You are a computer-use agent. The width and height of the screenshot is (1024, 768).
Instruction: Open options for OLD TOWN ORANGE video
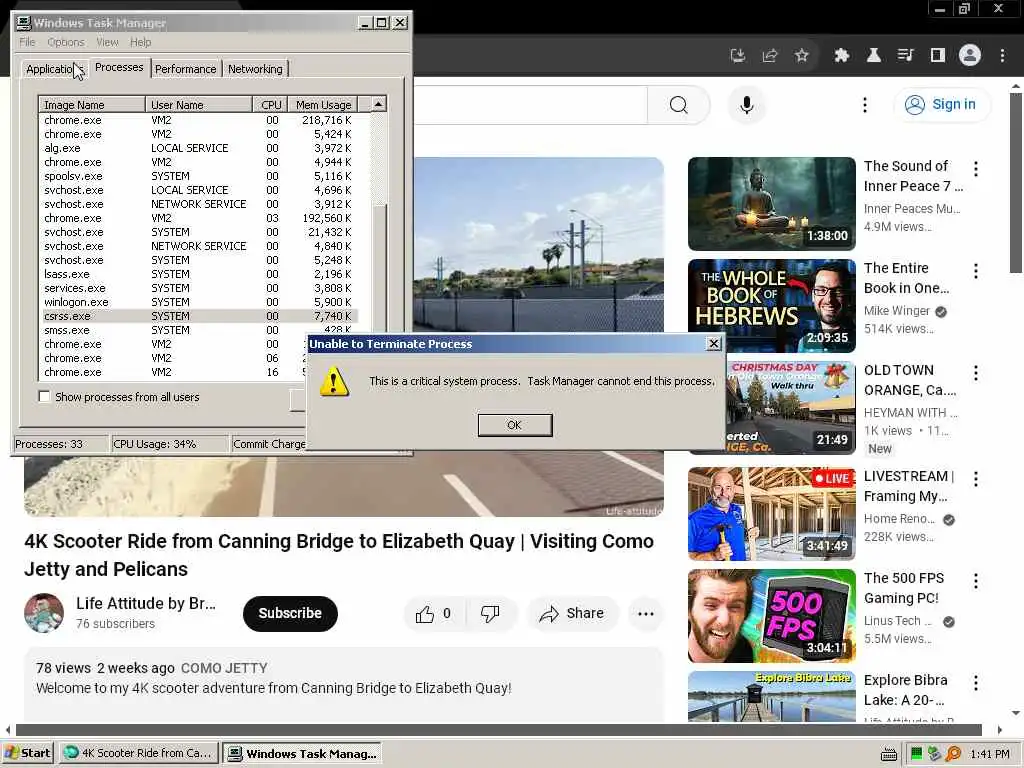point(976,373)
